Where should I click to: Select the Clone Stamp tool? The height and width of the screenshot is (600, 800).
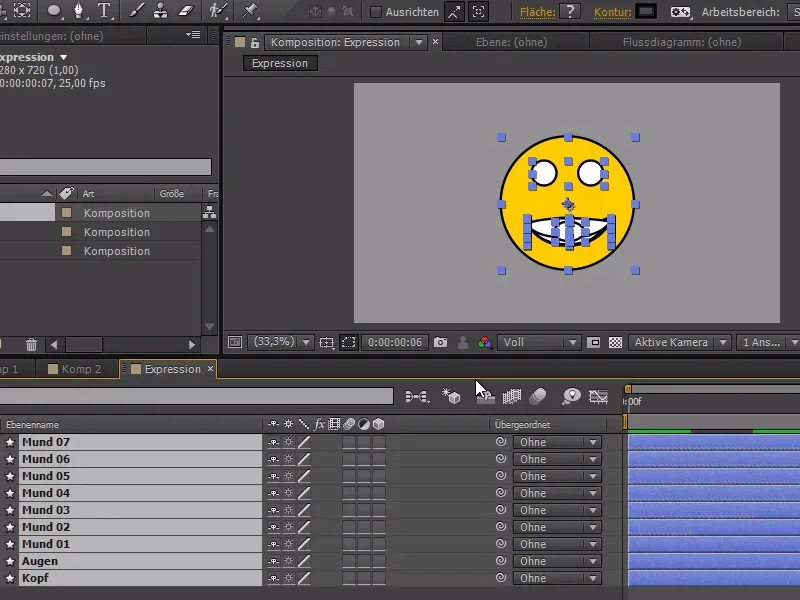coord(160,11)
